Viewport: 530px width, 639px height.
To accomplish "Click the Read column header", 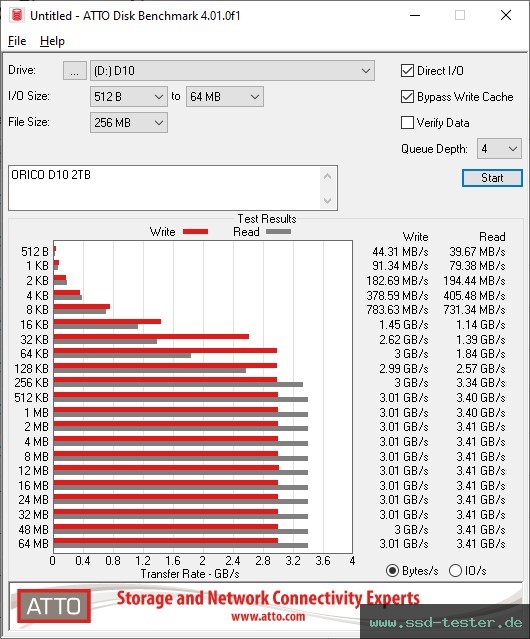I will click(x=492, y=237).
